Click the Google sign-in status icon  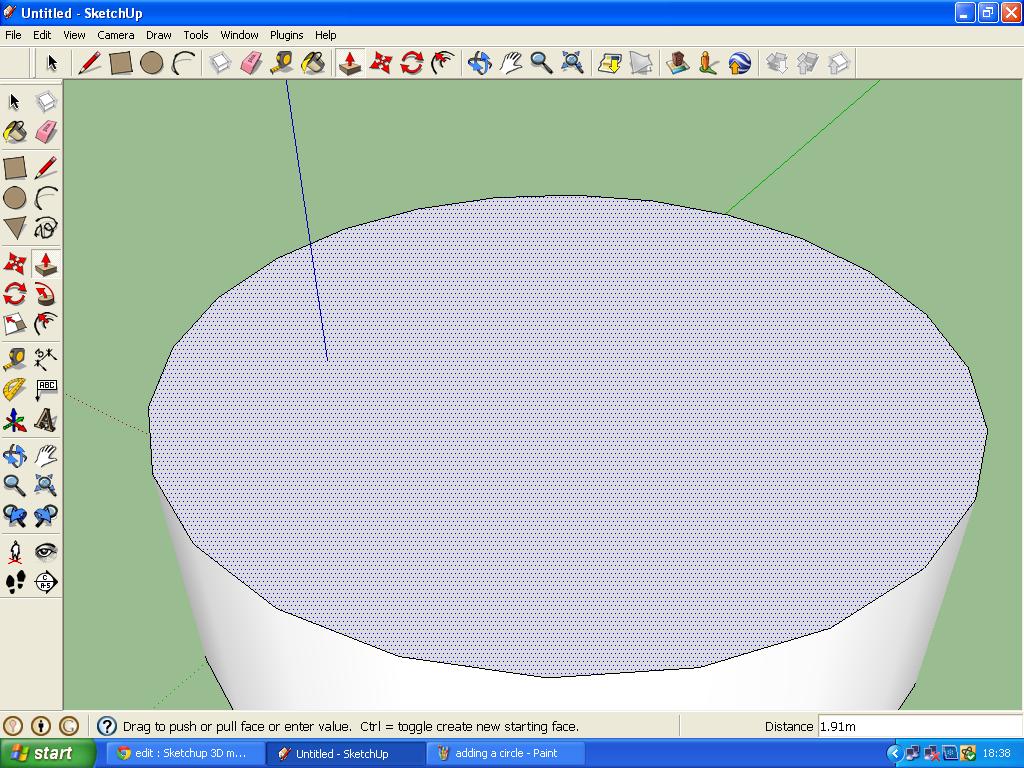[x=69, y=726]
